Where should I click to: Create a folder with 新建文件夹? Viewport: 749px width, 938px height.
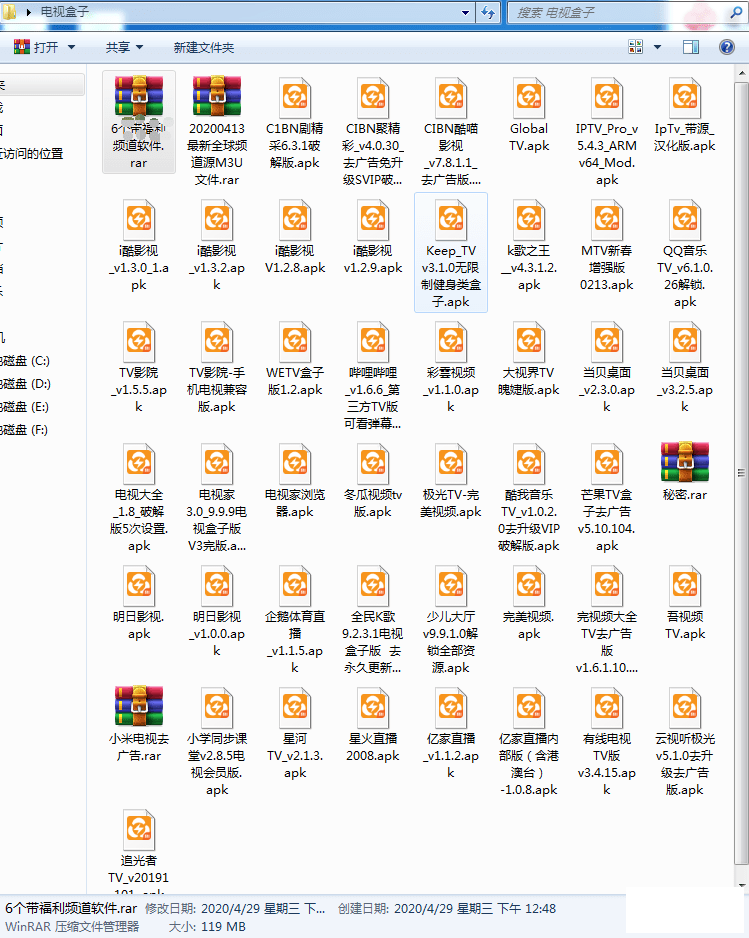[x=203, y=47]
